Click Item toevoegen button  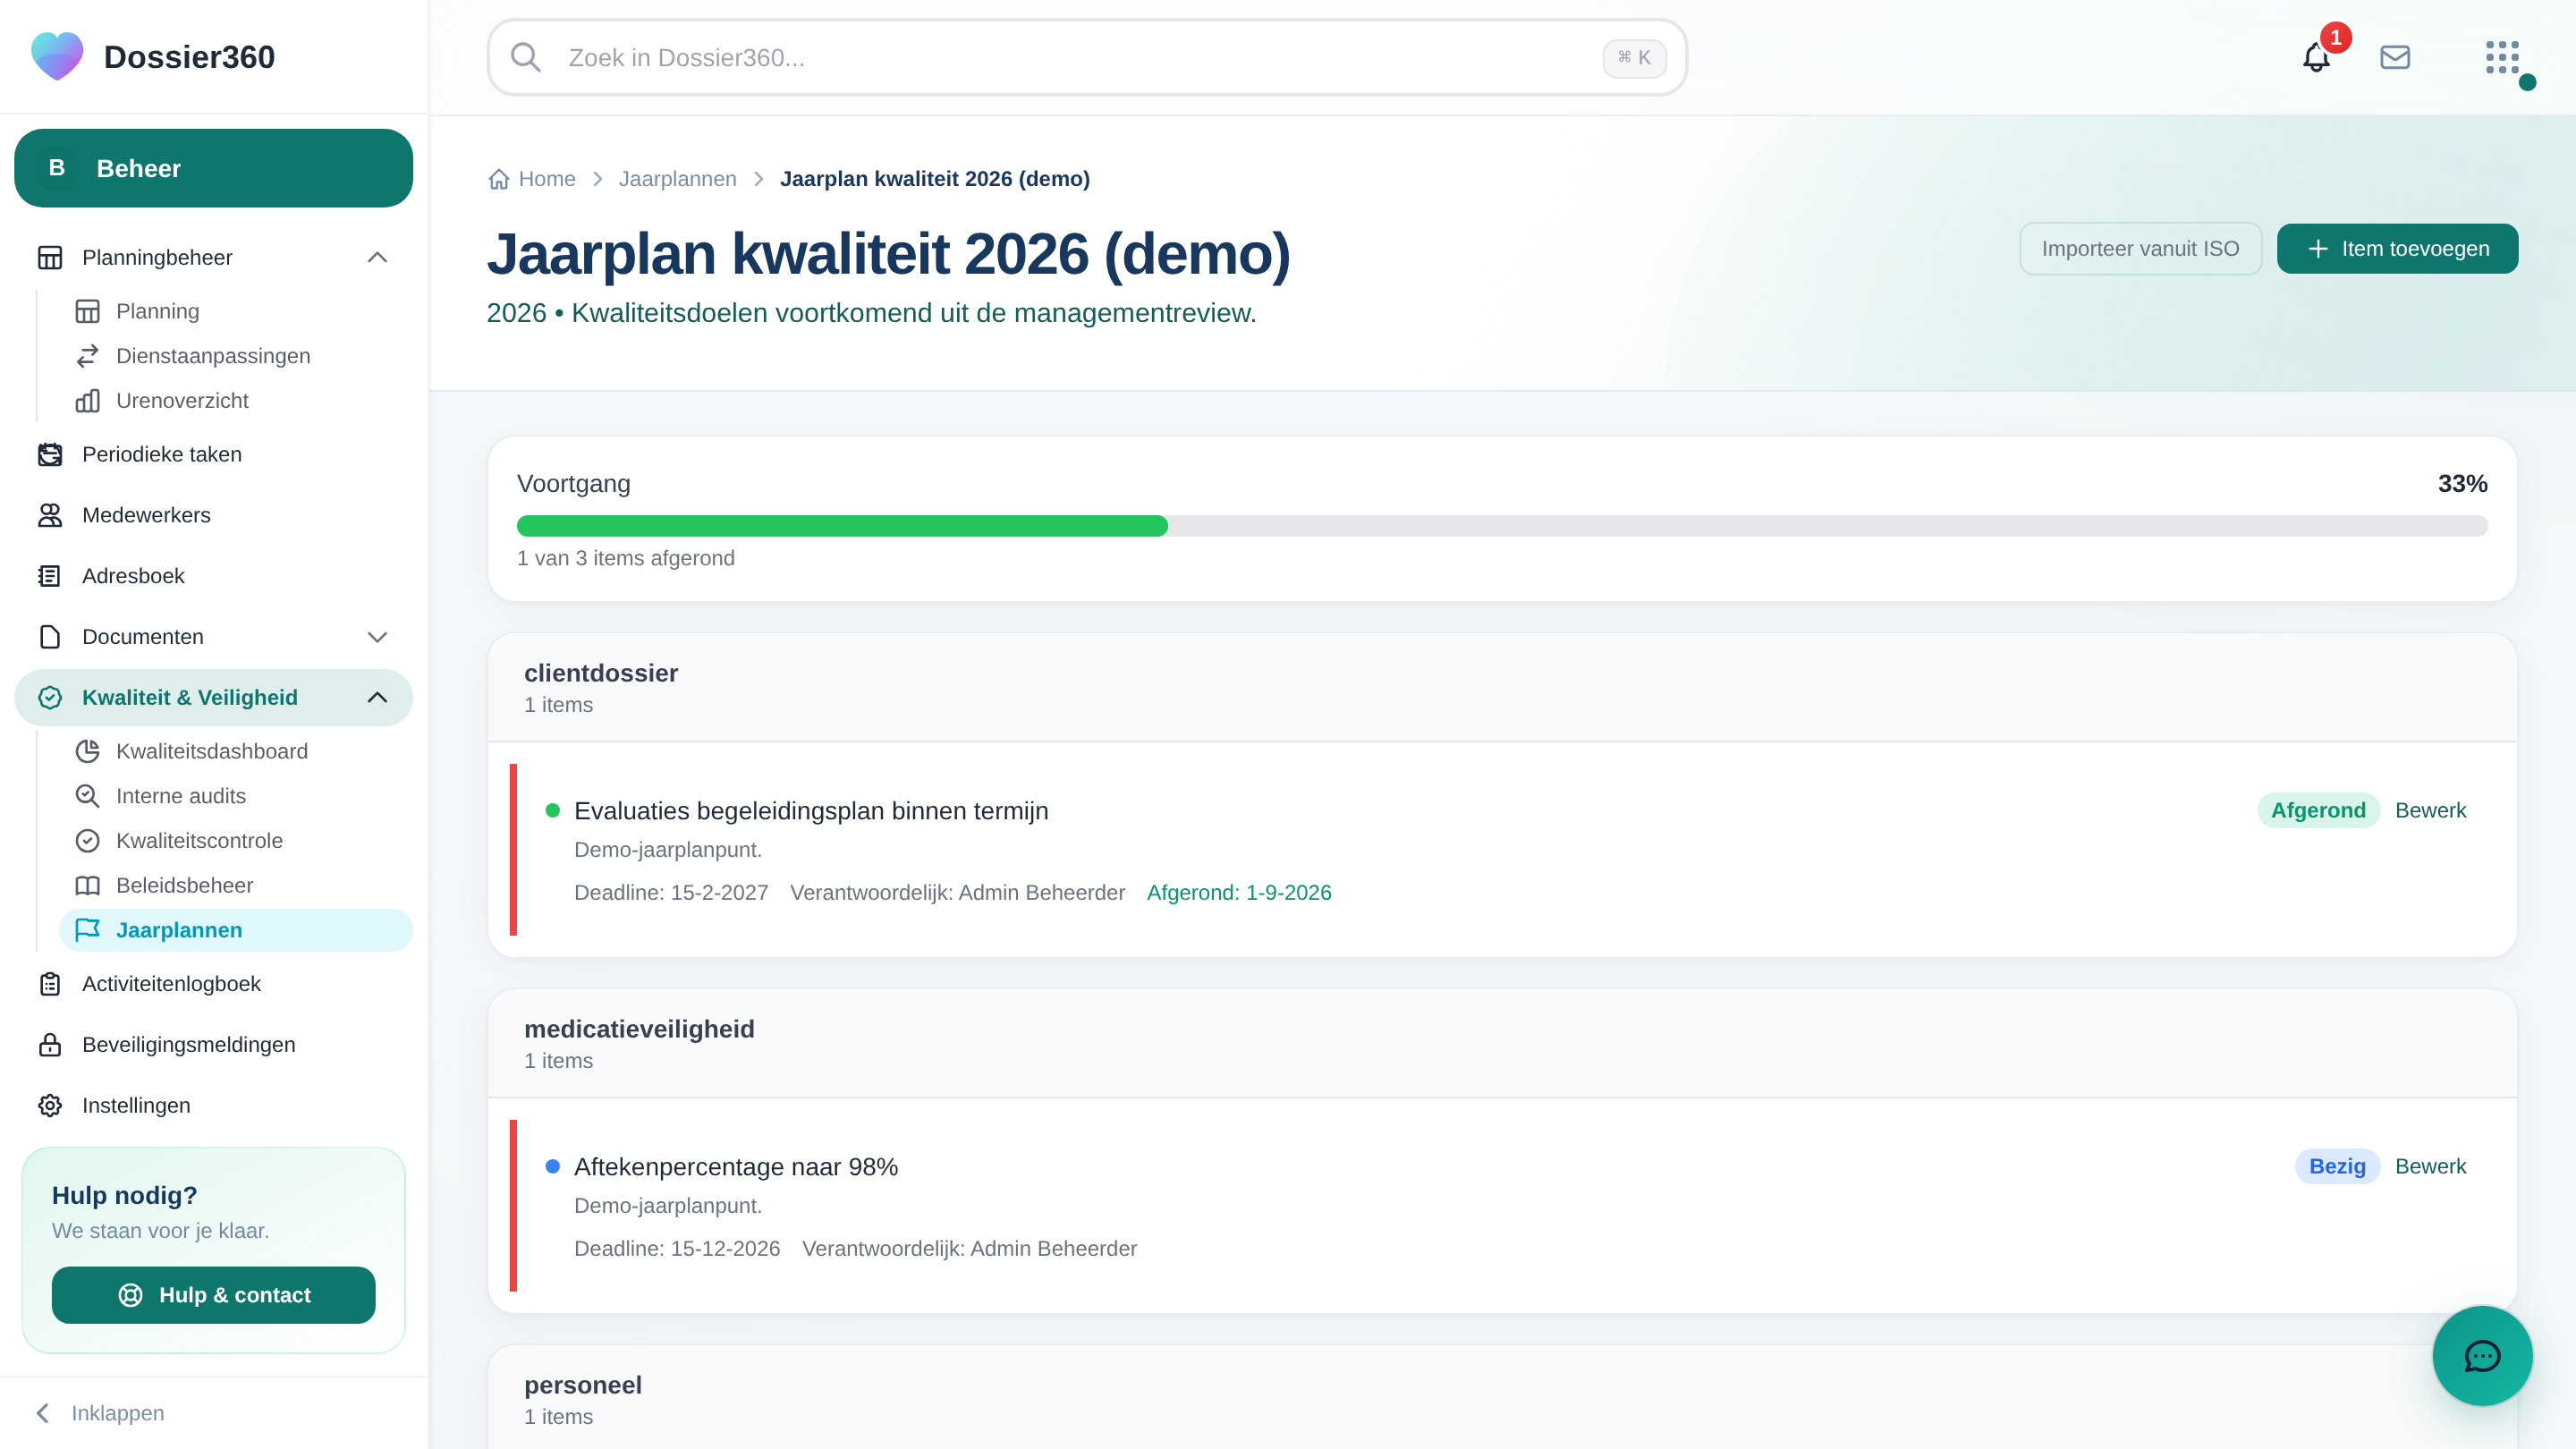pos(2397,248)
